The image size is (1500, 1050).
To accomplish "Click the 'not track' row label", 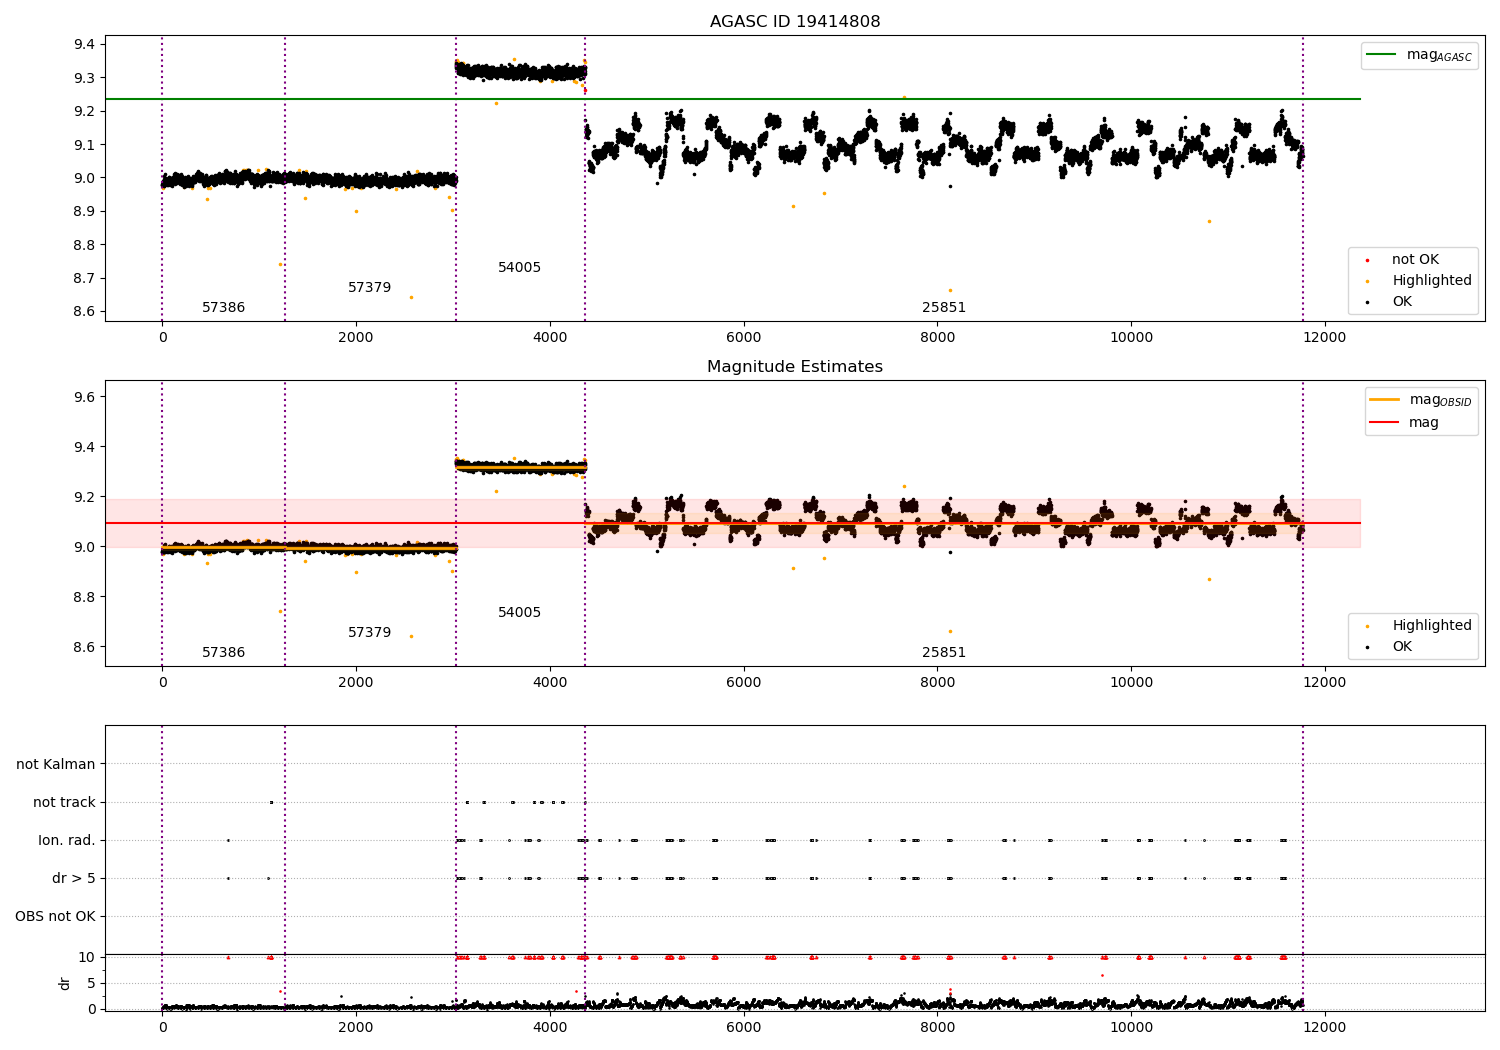I will tap(64, 803).
